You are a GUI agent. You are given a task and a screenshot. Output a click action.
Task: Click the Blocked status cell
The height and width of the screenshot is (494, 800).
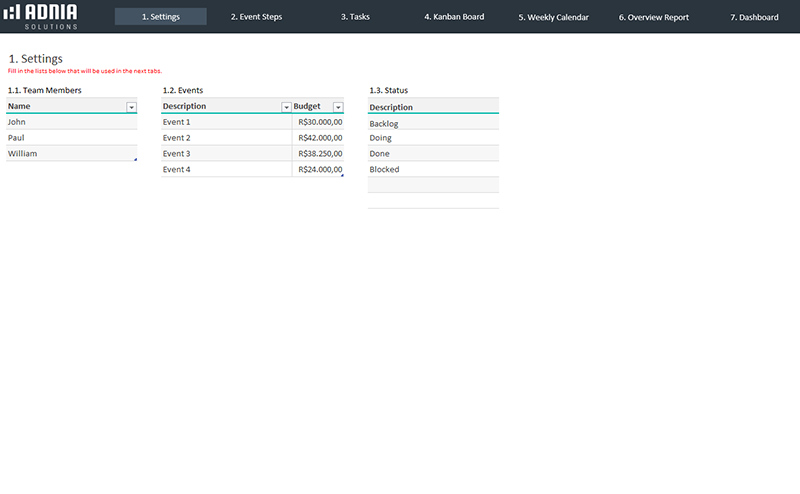click(433, 170)
